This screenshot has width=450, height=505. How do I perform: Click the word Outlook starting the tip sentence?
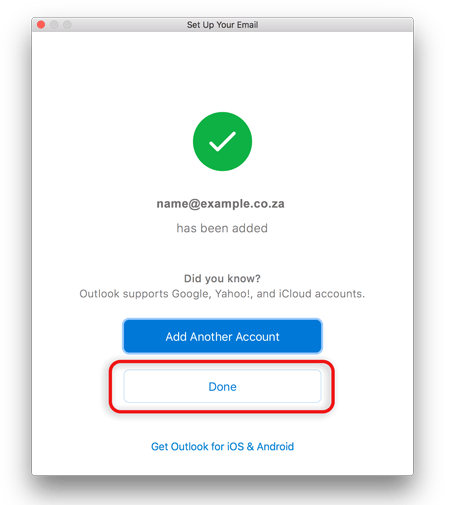[x=99, y=294]
